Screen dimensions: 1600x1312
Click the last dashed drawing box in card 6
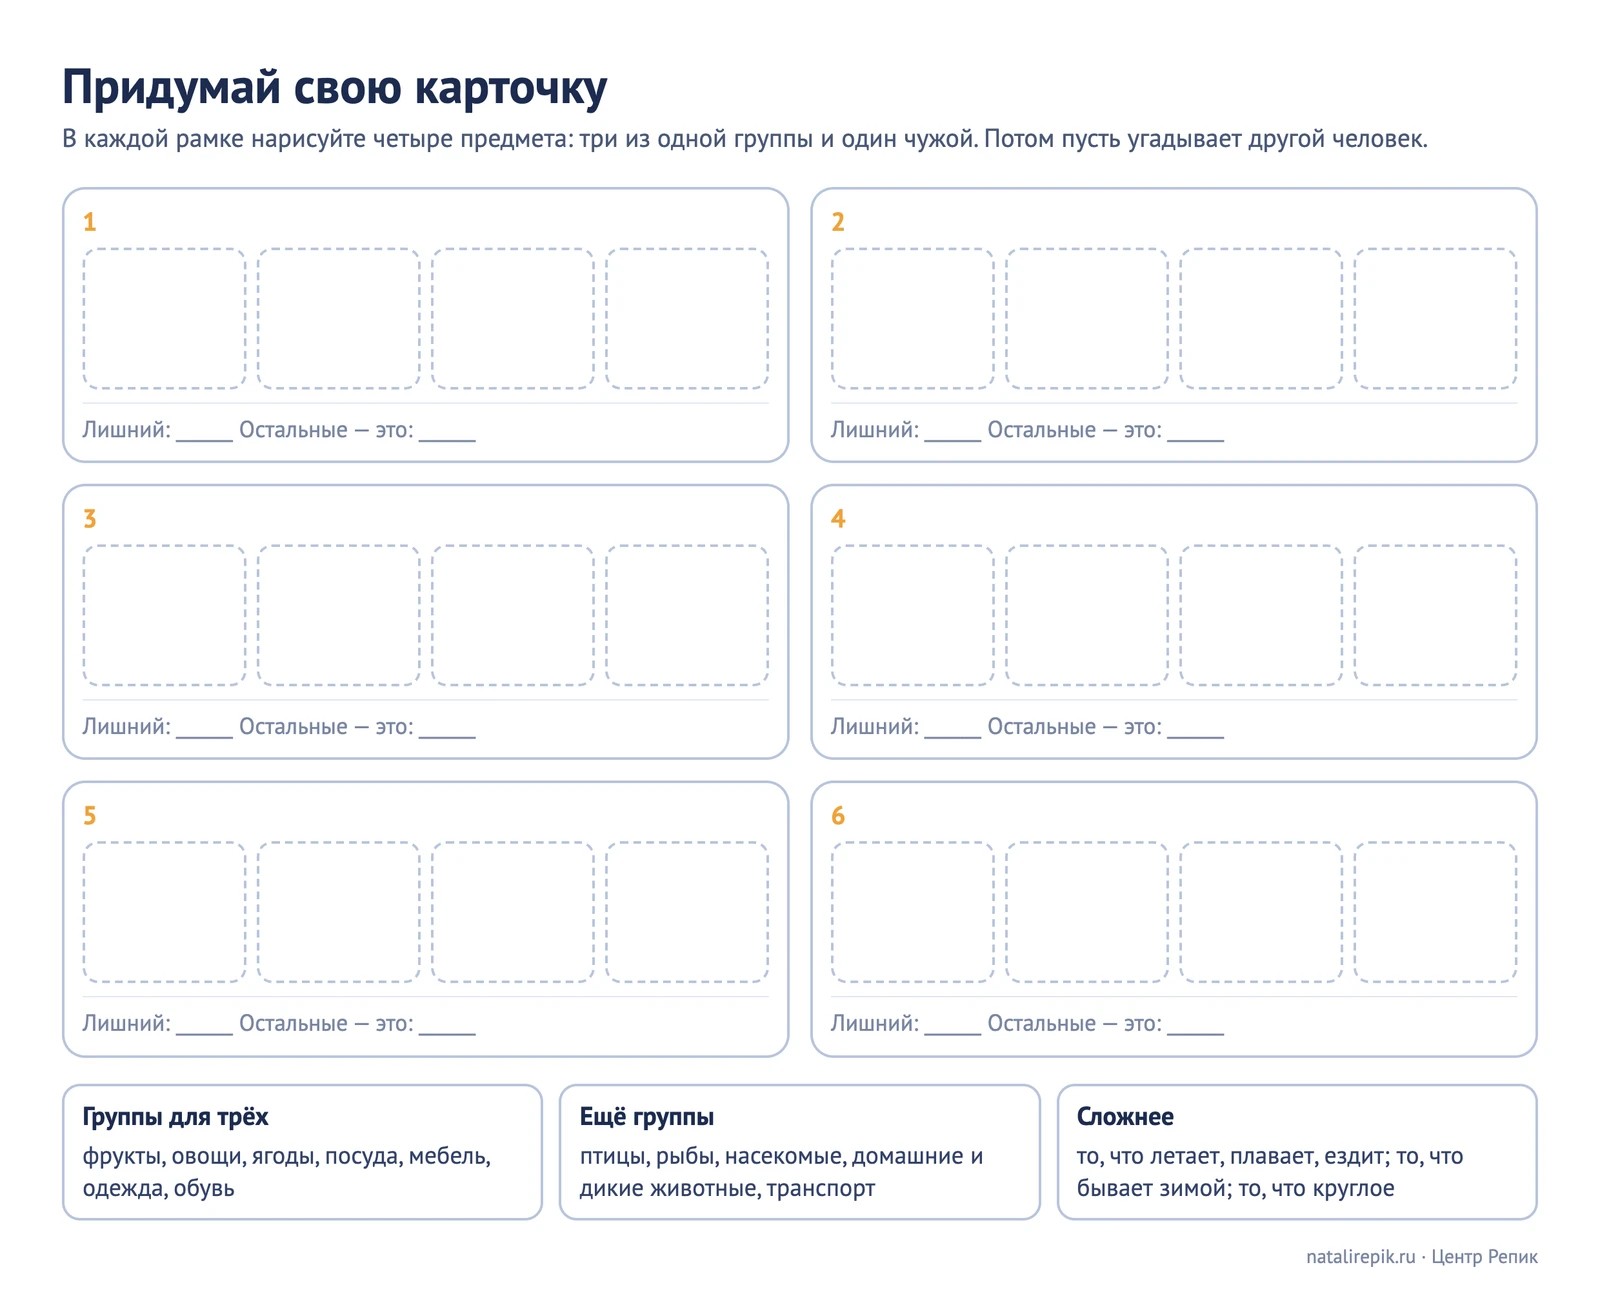tap(1435, 912)
